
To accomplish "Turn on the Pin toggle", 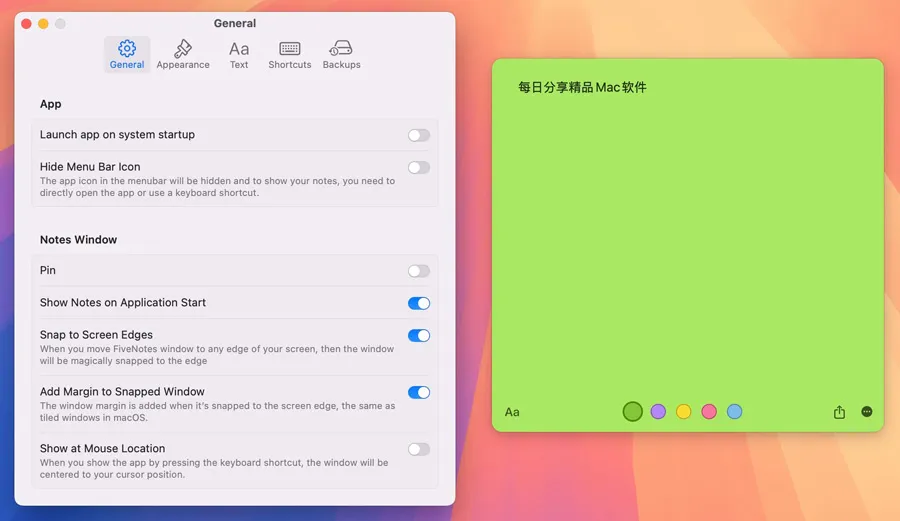I will click(419, 271).
